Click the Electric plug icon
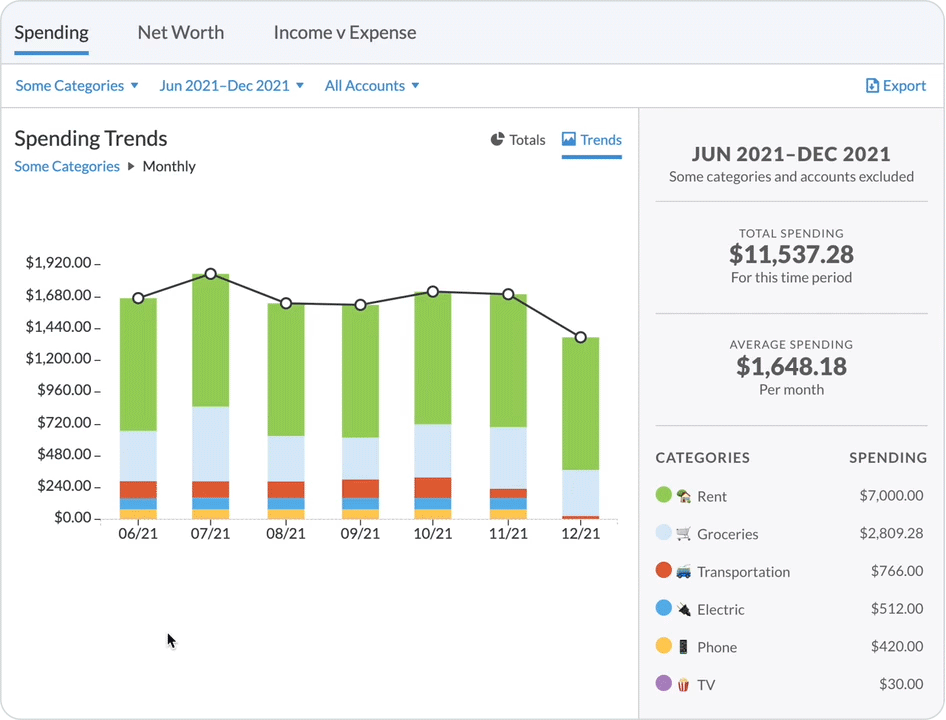 684,610
